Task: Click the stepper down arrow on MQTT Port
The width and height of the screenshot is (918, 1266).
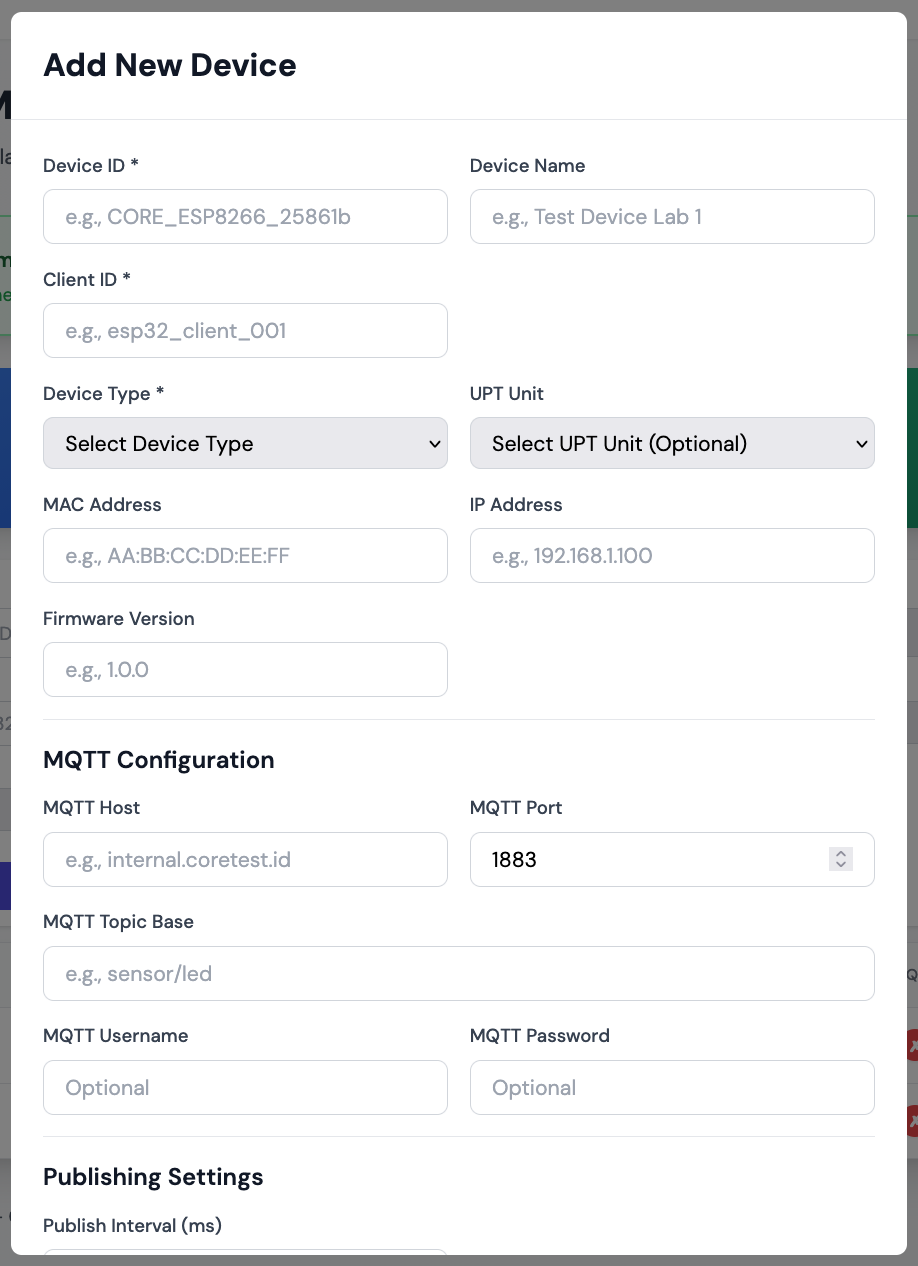Action: point(841,865)
